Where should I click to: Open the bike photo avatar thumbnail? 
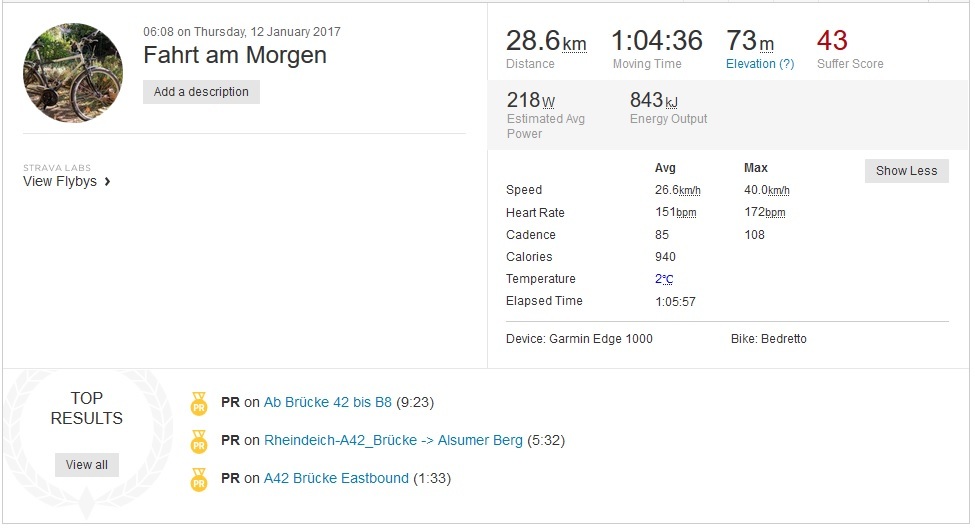coord(73,73)
